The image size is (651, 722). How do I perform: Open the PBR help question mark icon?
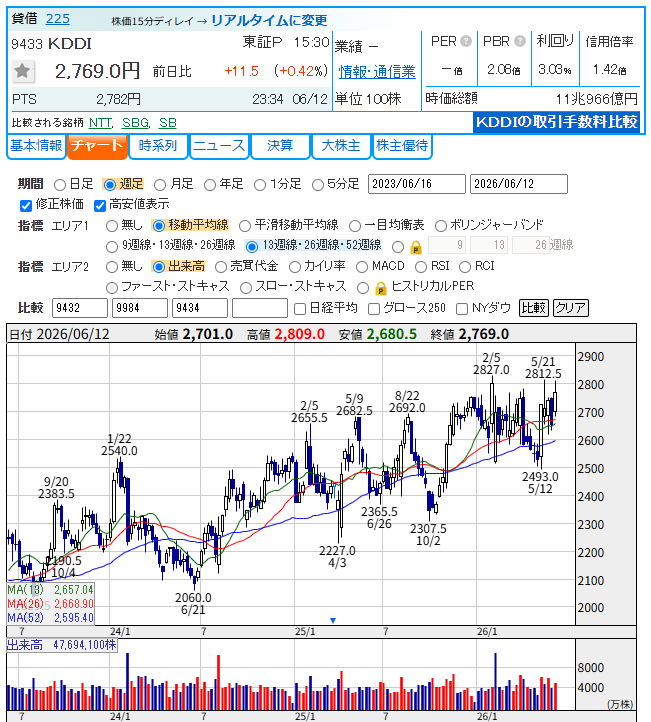tap(520, 41)
